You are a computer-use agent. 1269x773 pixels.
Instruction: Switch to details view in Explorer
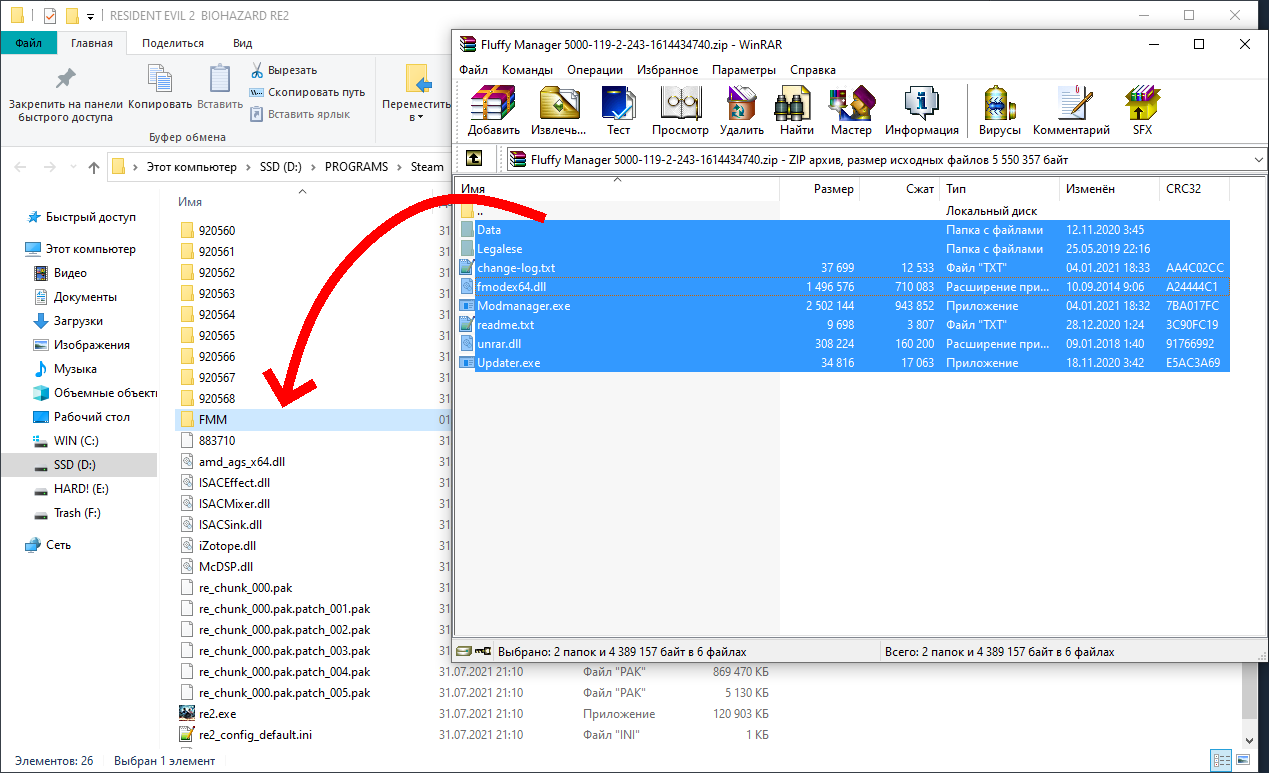point(1220,760)
